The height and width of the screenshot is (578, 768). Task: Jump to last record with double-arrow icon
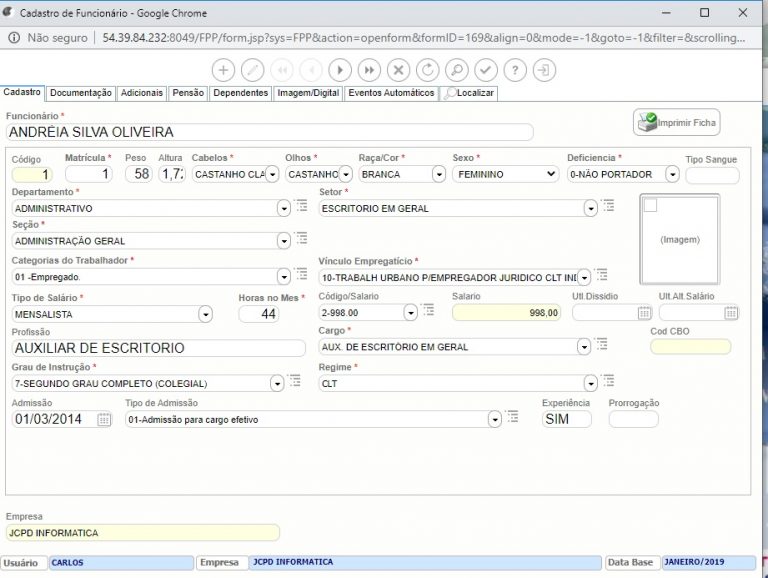(x=369, y=70)
